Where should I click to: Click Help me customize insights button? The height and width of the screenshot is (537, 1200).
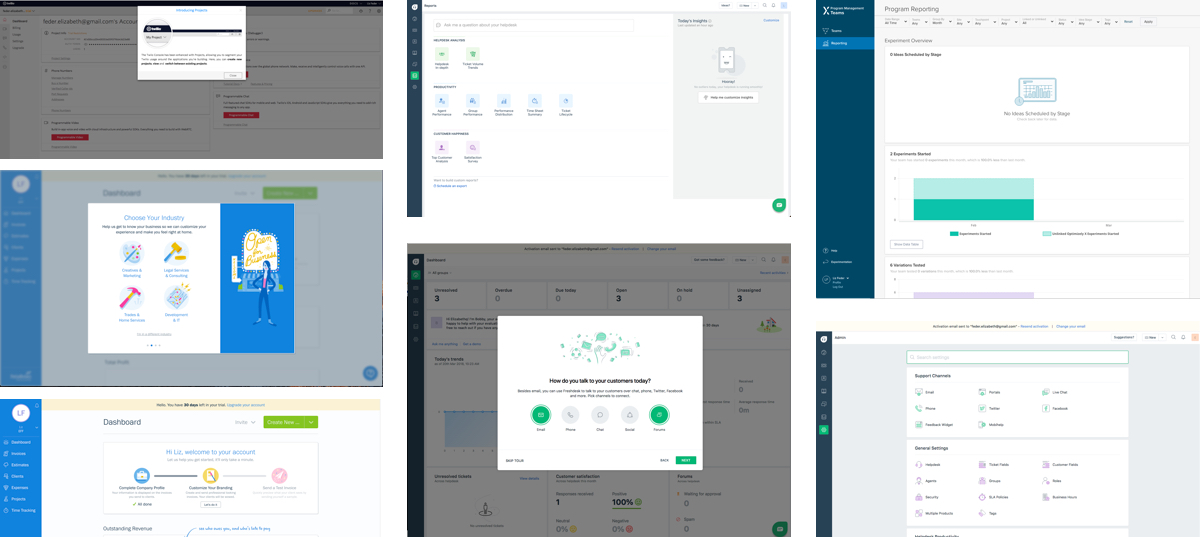tap(728, 97)
